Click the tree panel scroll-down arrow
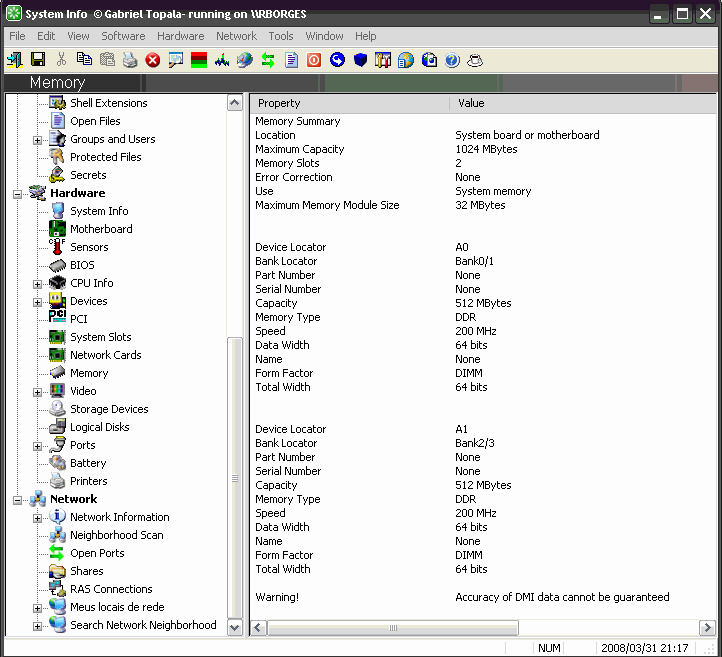Screen dimensions: 722x657 pyautogui.click(x=235, y=627)
